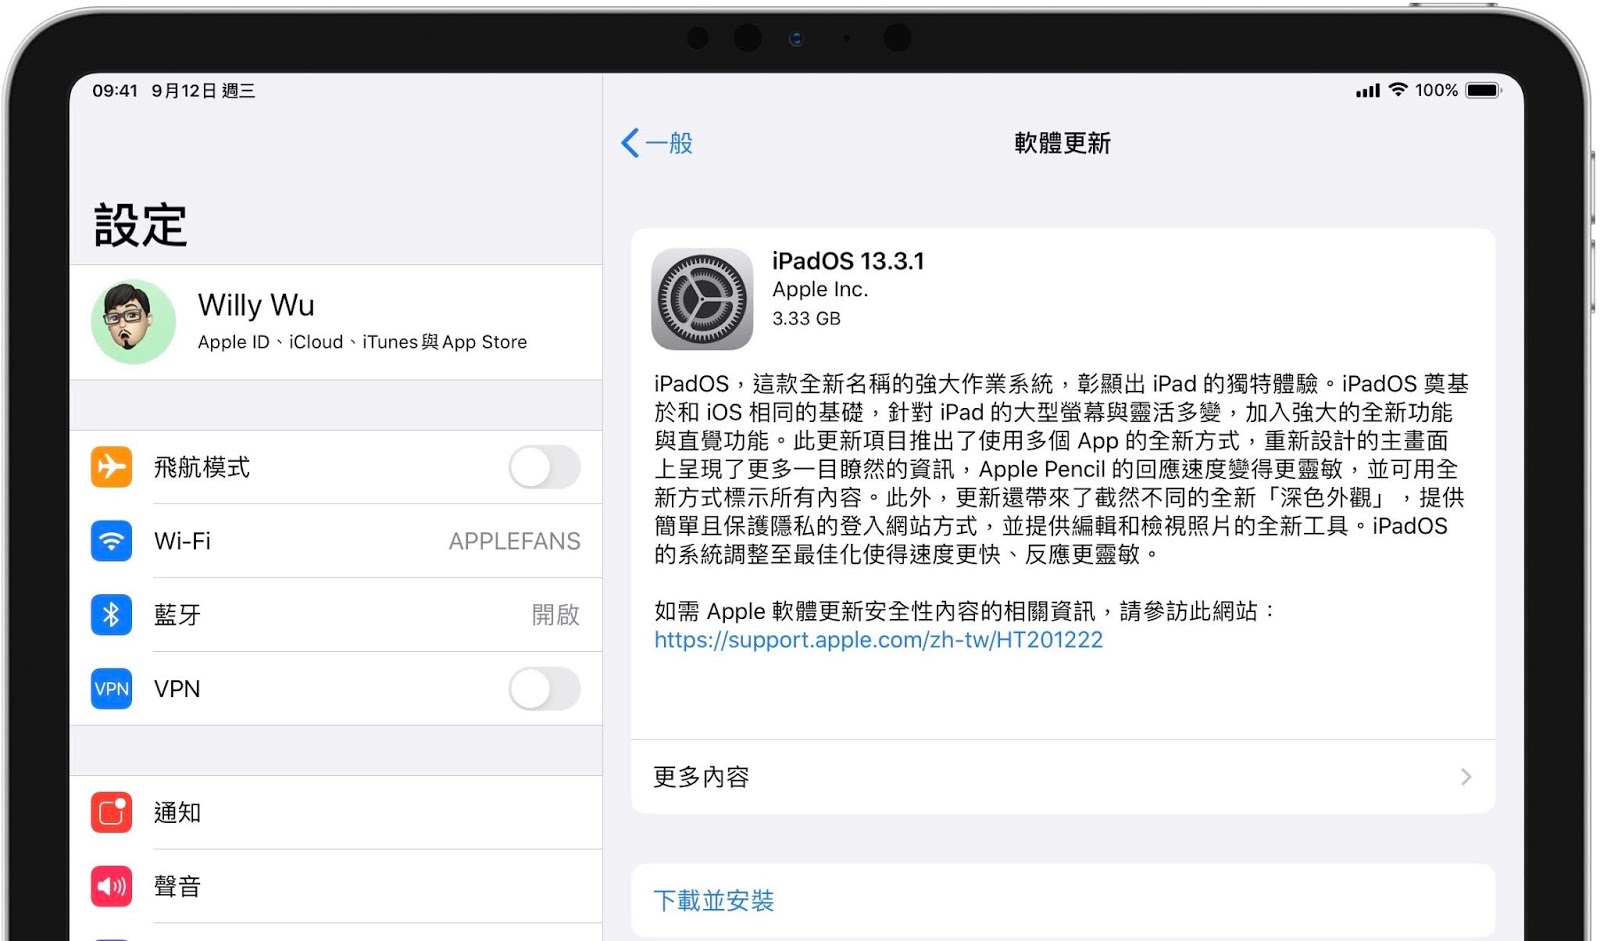
Task: Tap the 100% battery percentage
Action: point(1436,90)
